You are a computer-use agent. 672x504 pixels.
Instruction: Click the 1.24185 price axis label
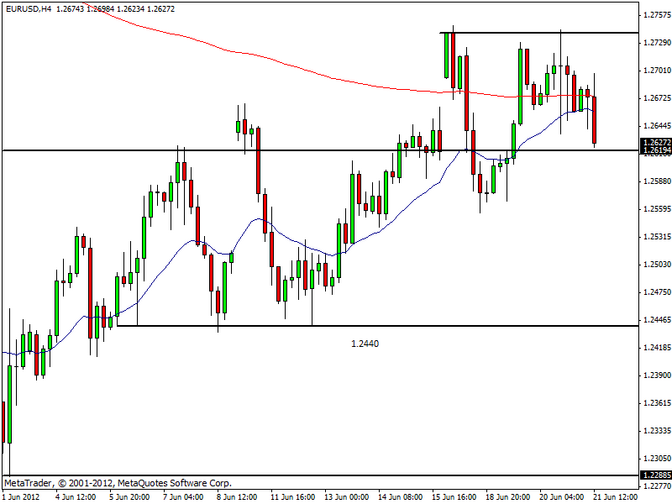click(653, 348)
